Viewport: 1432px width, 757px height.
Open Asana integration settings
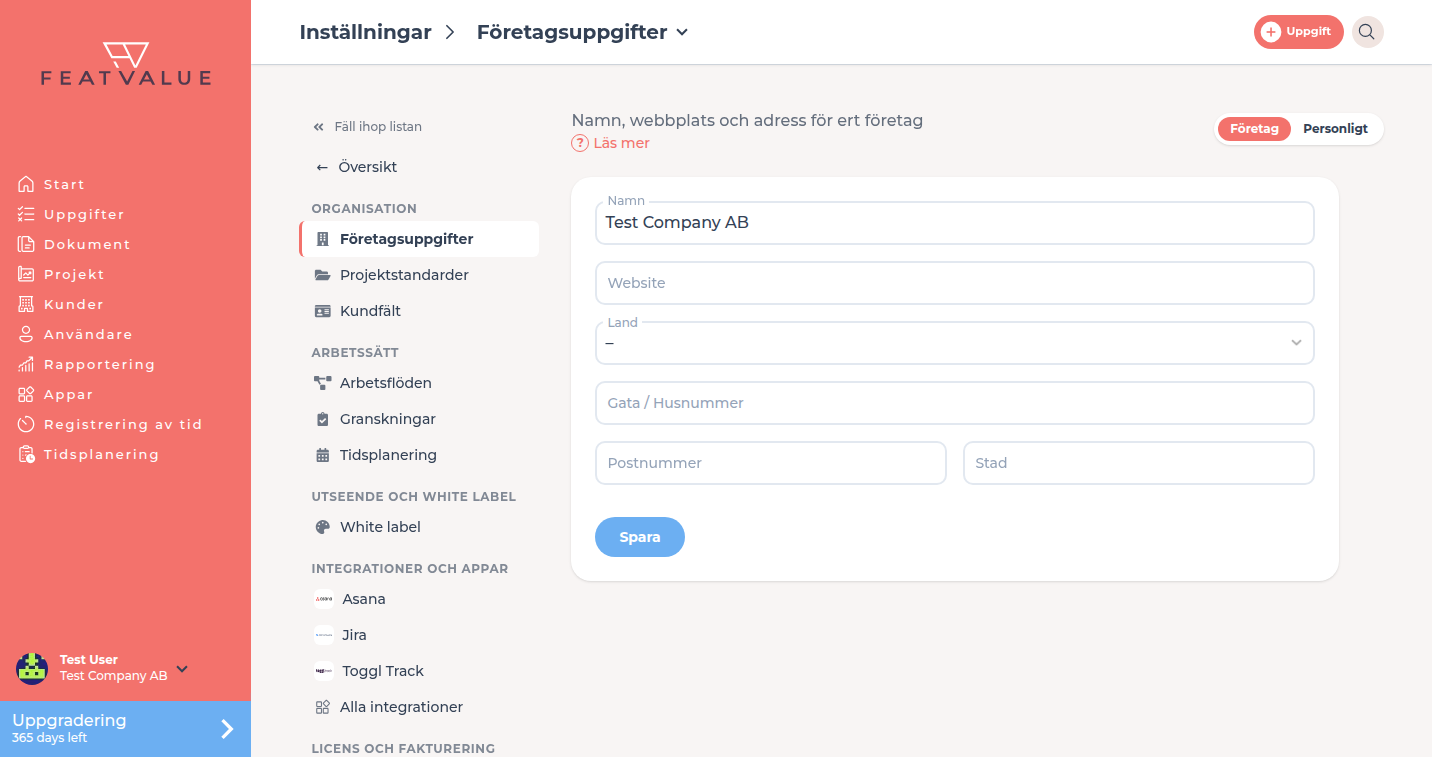[419, 599]
